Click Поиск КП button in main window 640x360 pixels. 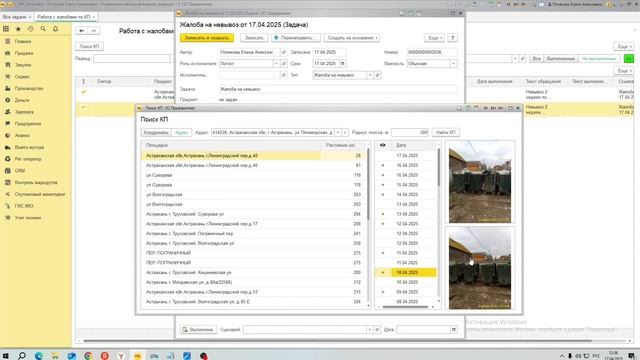pos(89,46)
